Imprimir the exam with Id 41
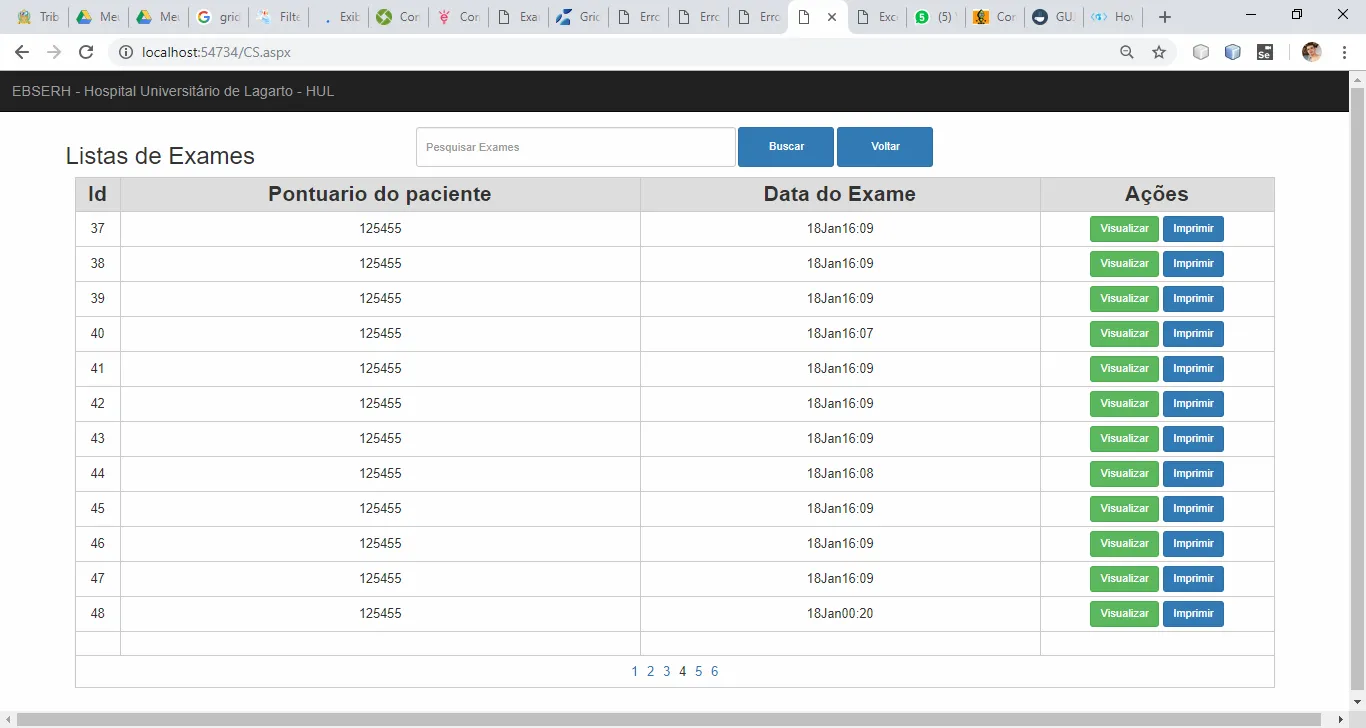Viewport: 1366px width, 728px height. [x=1193, y=369]
